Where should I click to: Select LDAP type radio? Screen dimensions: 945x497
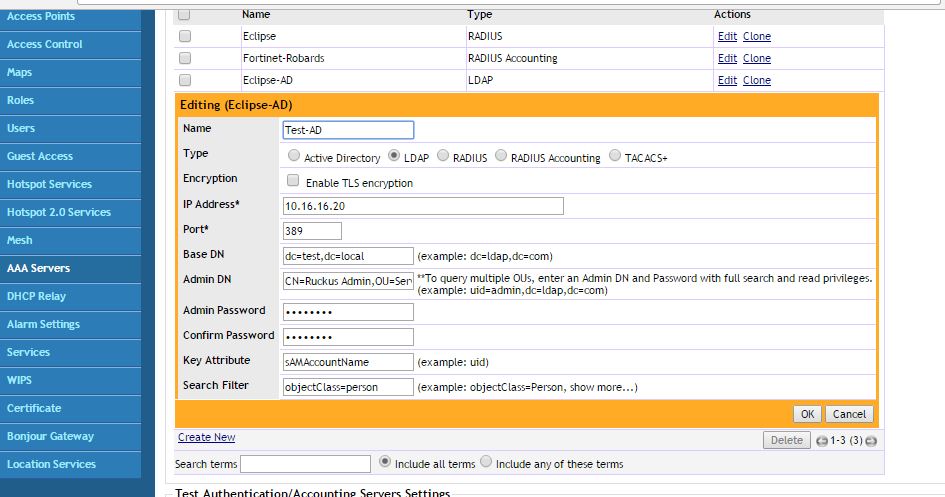pyautogui.click(x=394, y=155)
